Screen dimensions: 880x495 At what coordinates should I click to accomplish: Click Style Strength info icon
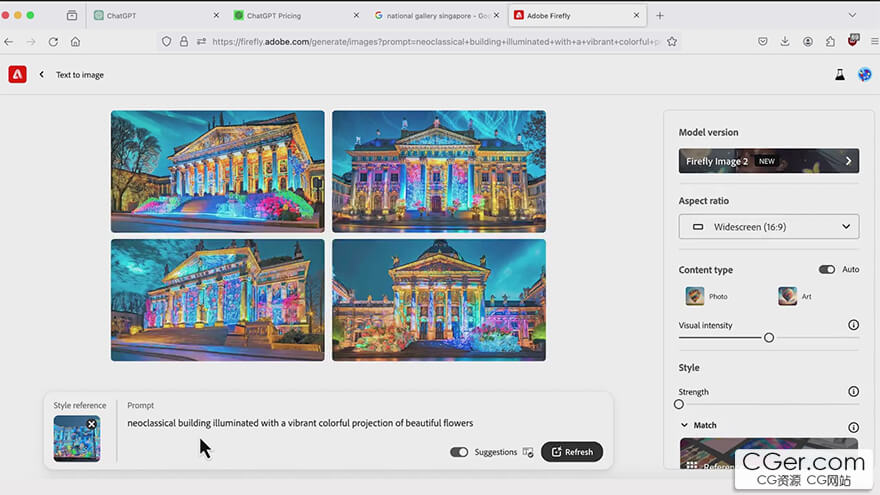point(853,391)
